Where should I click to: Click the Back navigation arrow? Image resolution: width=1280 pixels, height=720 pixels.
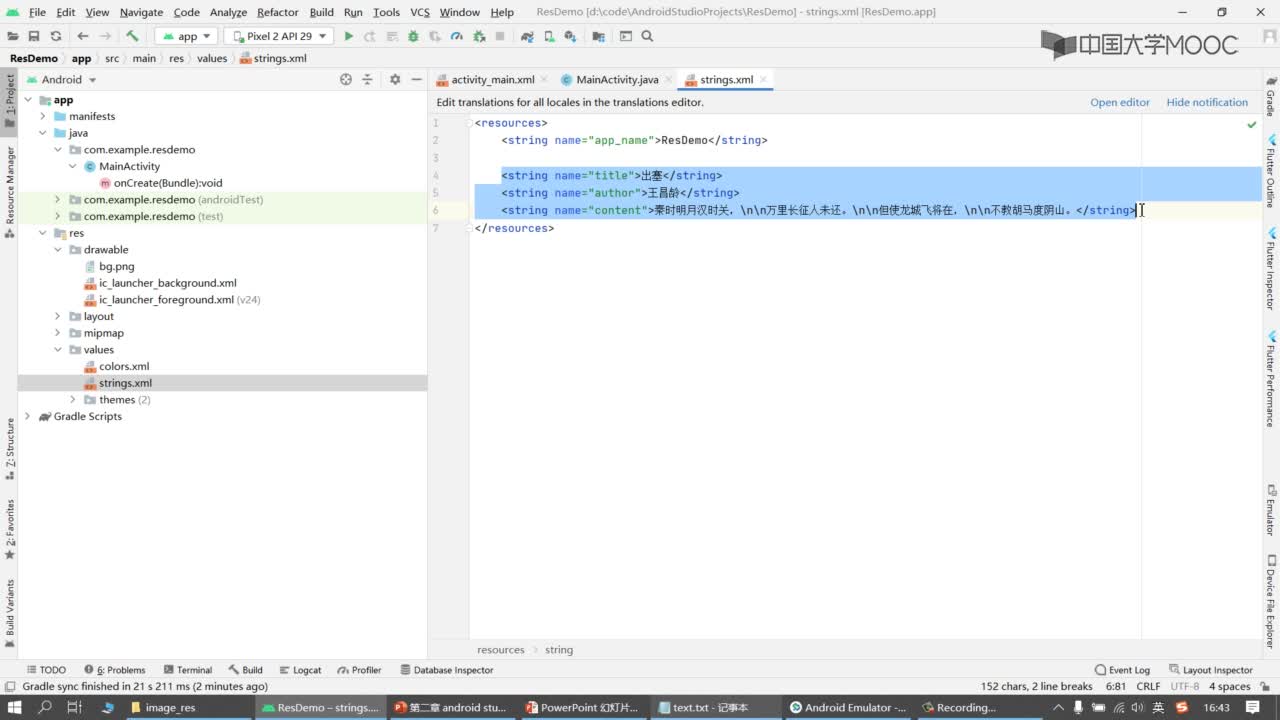pos(83,36)
